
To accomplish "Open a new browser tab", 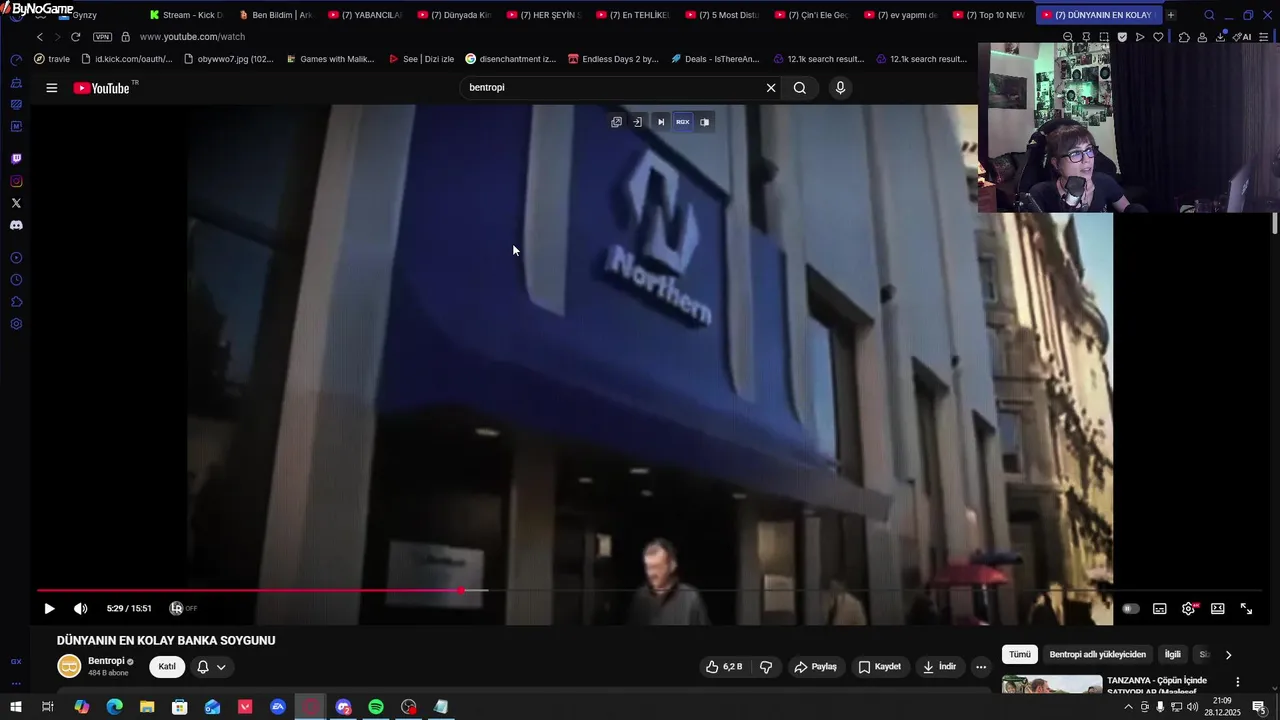I will pyautogui.click(x=1171, y=15).
